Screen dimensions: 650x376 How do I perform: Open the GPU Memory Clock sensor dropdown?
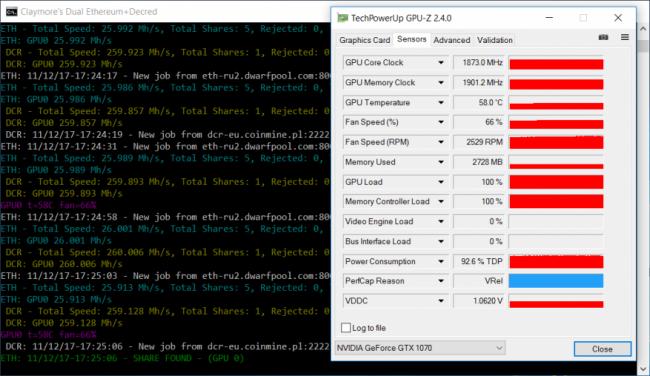click(x=441, y=82)
